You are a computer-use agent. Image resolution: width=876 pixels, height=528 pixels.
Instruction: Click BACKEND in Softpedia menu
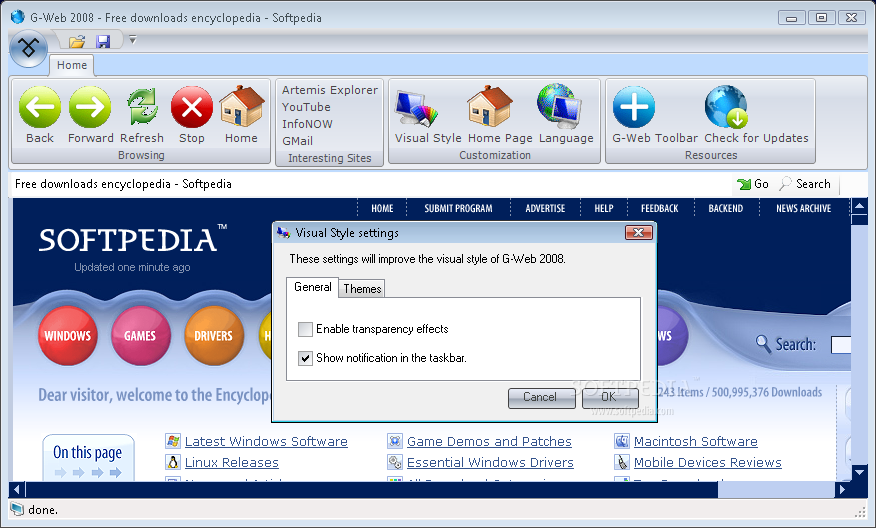pos(726,208)
